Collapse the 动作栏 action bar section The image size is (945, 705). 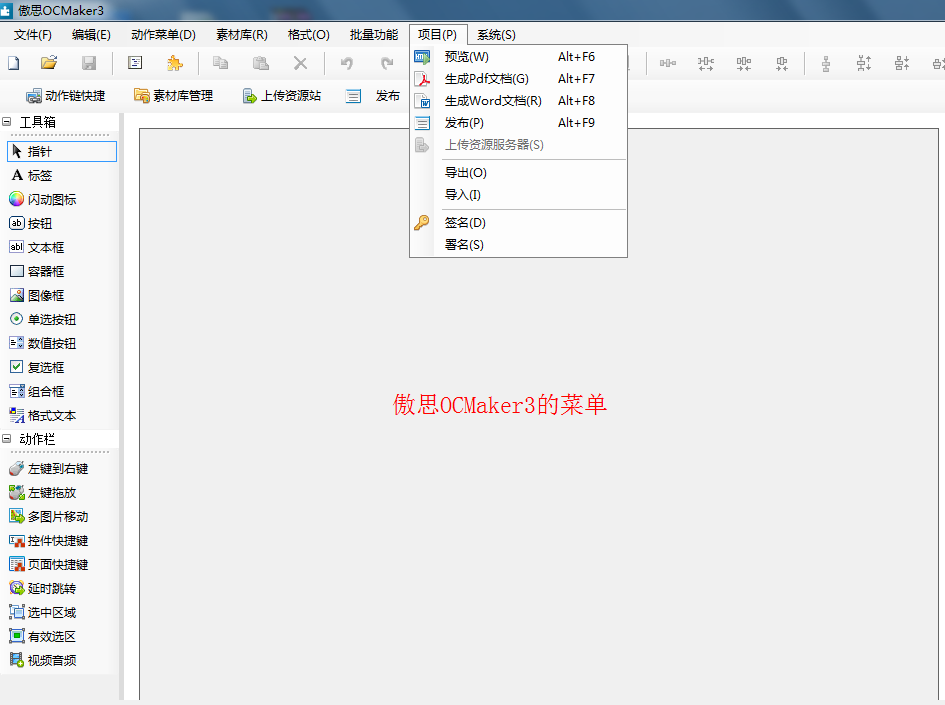click(x=7, y=439)
